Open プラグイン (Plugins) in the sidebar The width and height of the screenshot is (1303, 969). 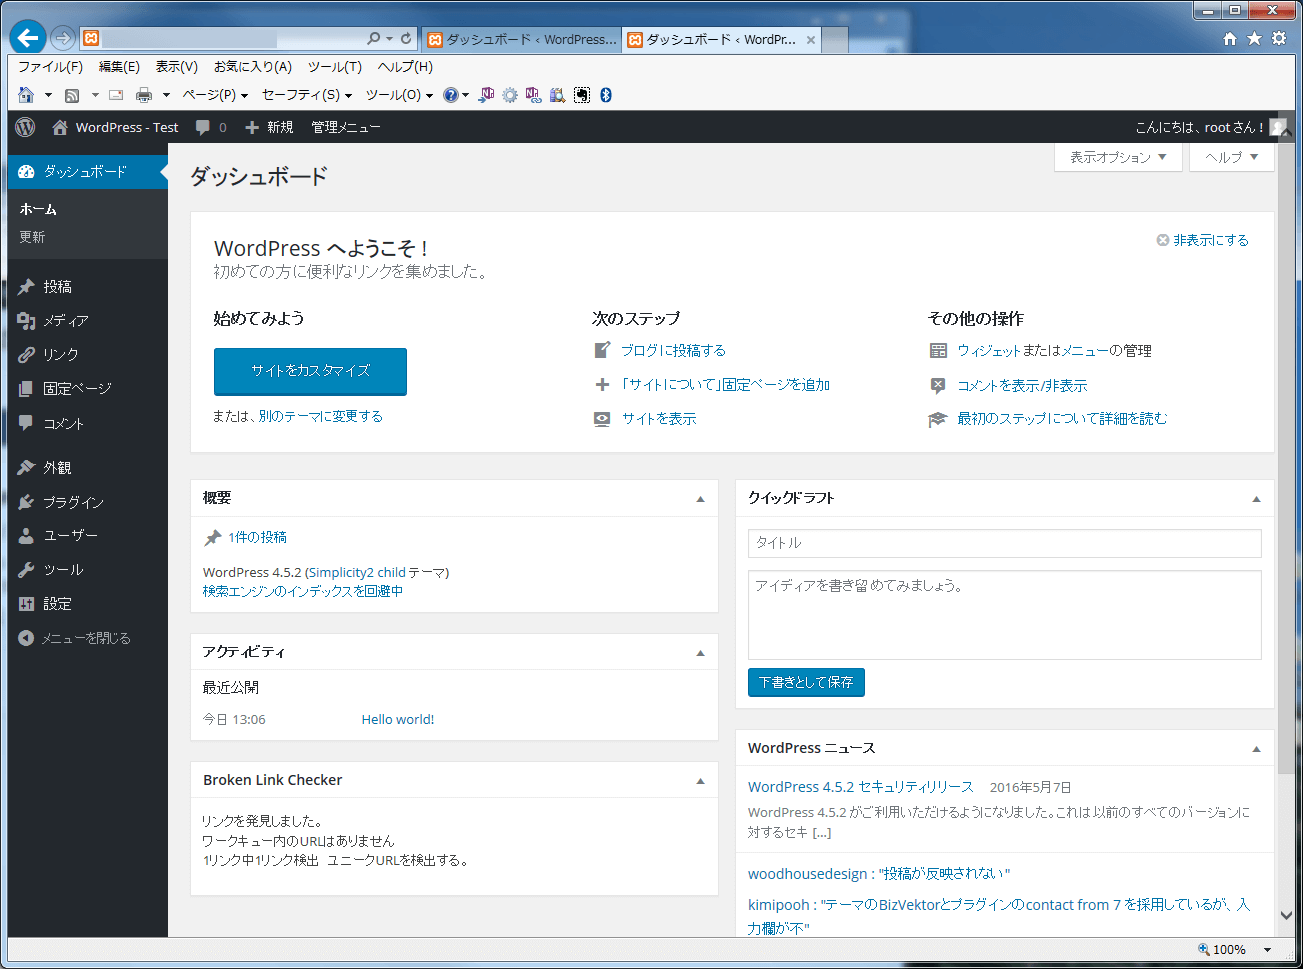click(x=73, y=502)
